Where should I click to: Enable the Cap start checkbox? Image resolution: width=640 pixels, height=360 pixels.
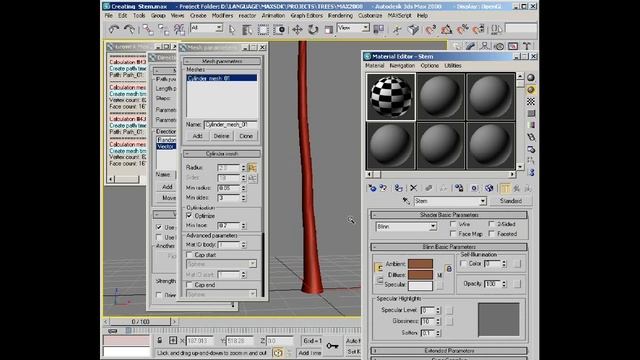click(189, 255)
